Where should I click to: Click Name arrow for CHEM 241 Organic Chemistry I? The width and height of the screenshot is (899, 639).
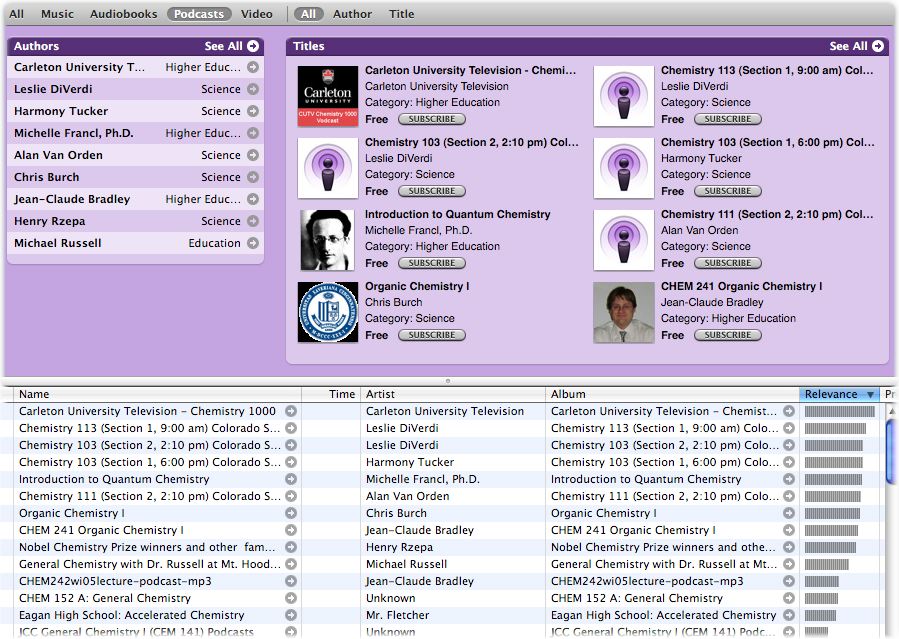291,530
